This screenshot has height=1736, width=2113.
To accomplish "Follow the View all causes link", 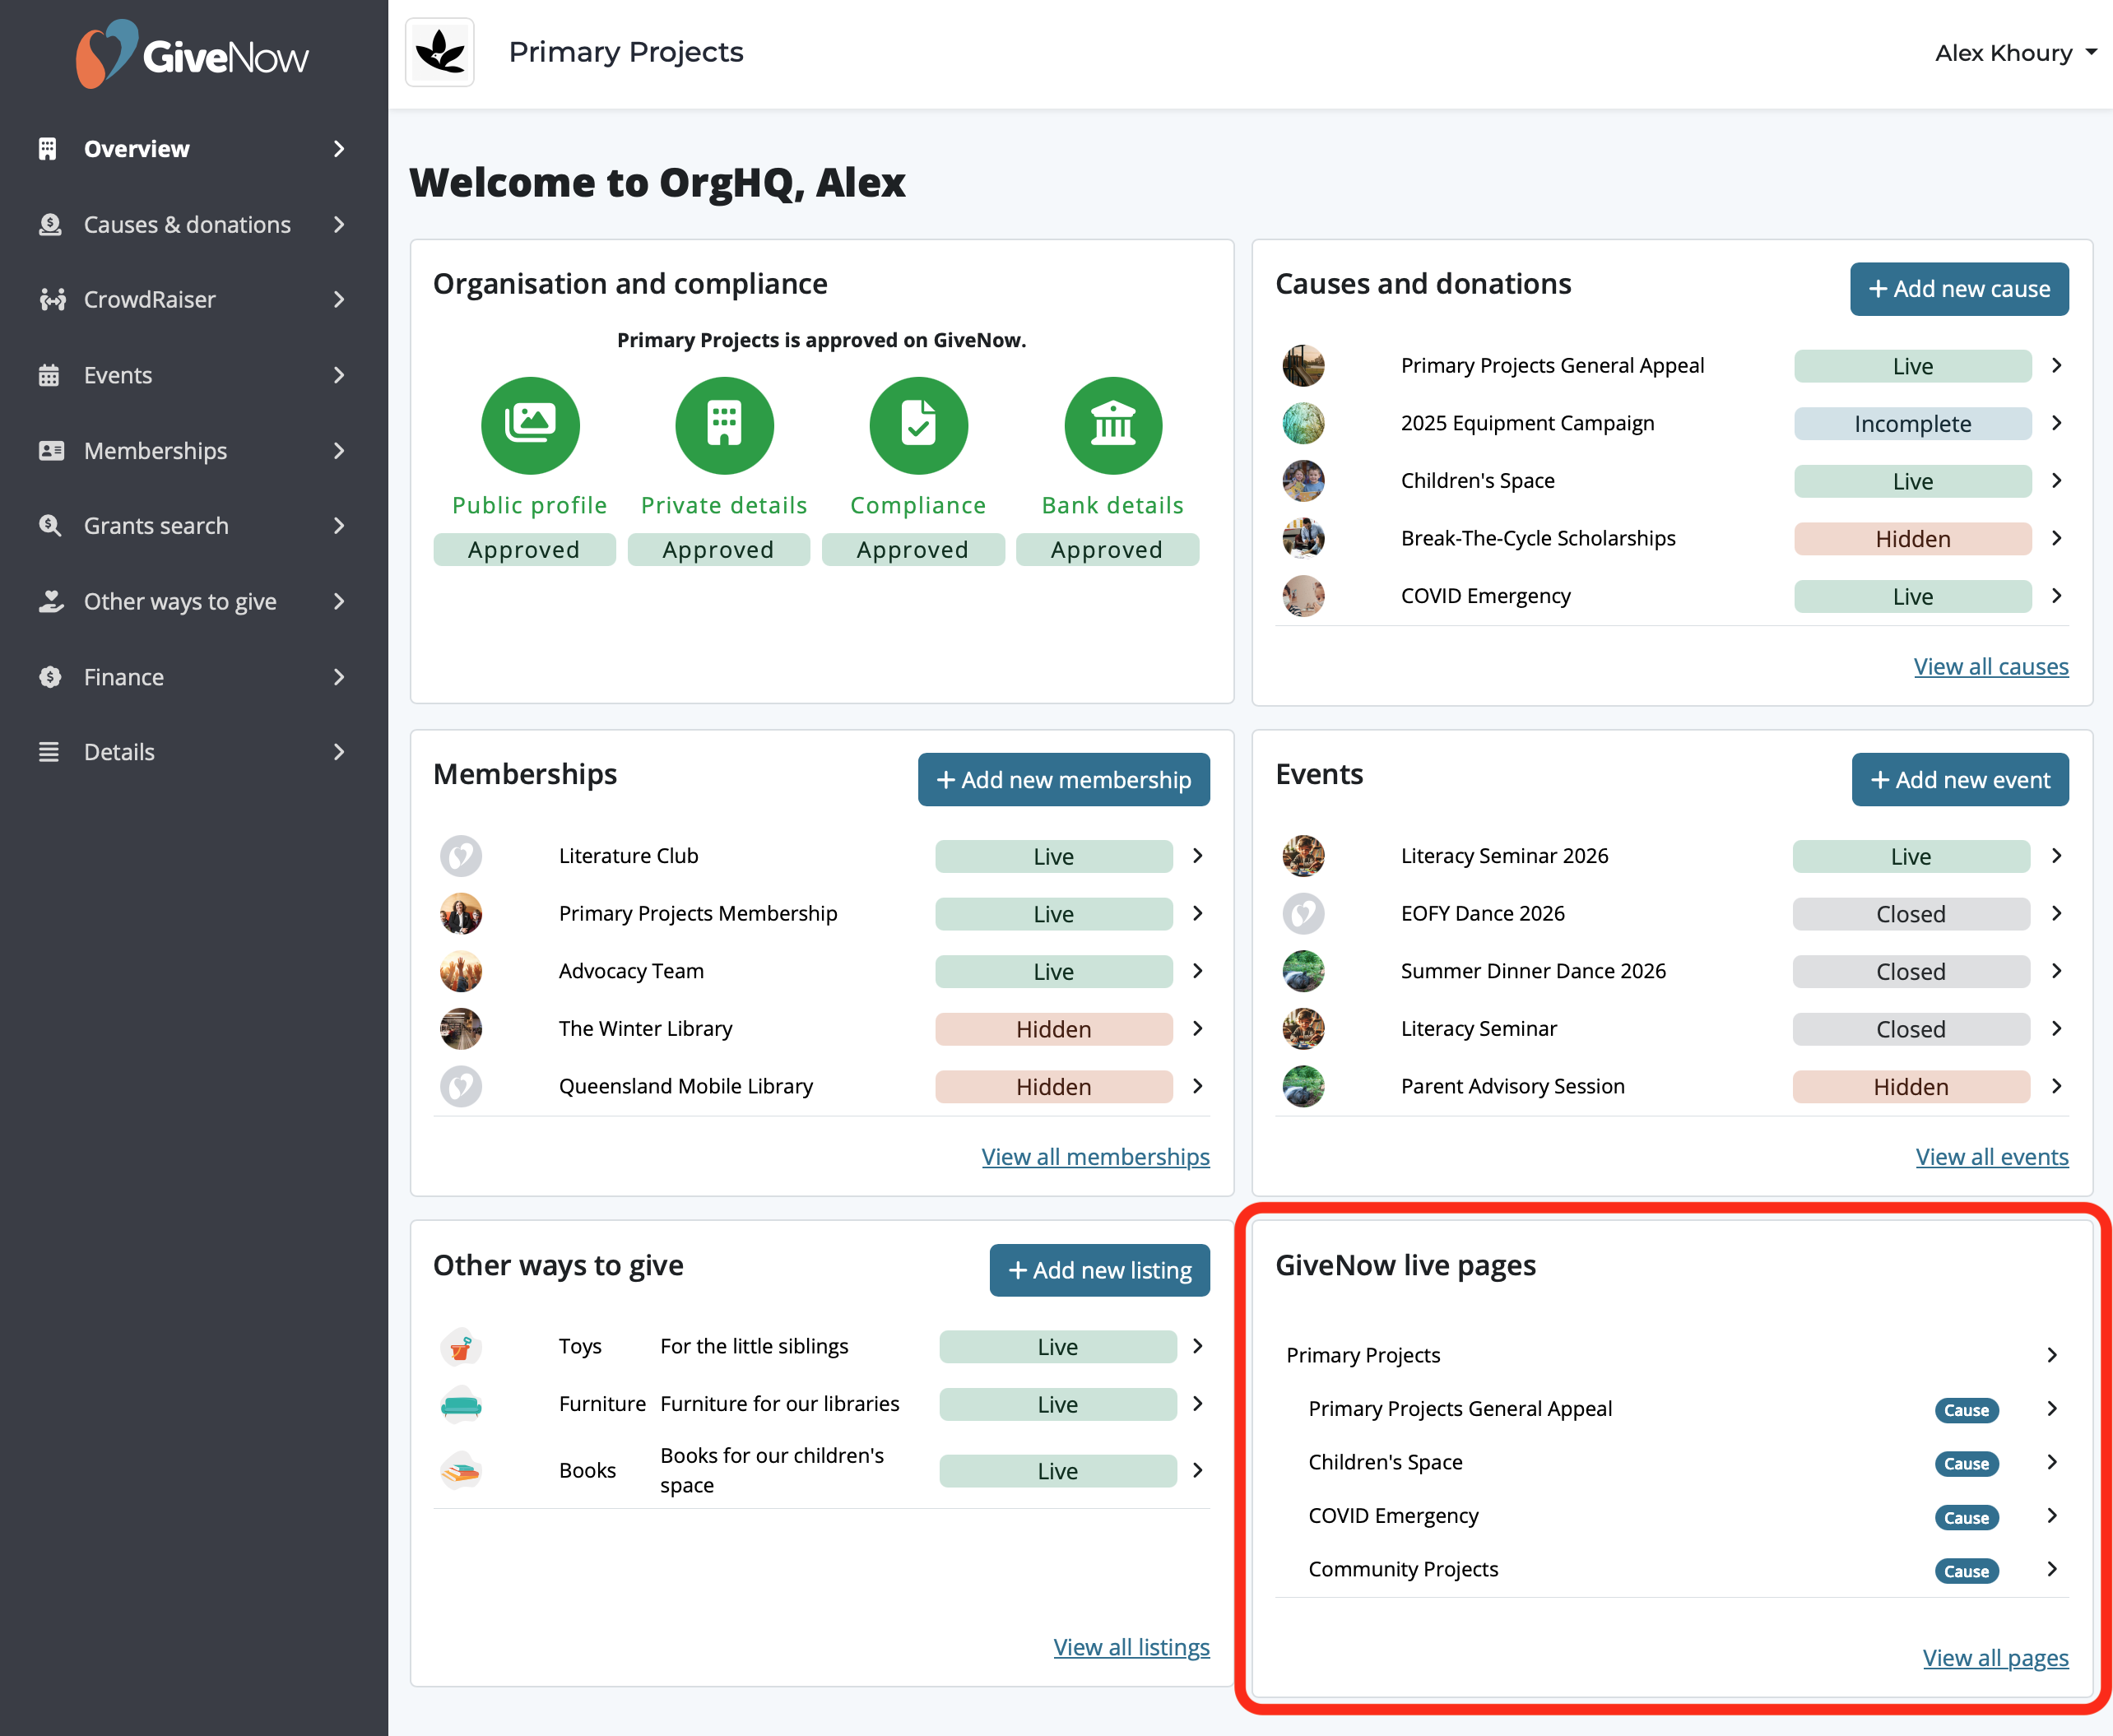I will [x=1991, y=666].
